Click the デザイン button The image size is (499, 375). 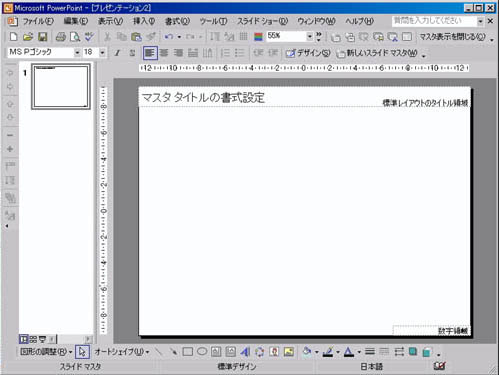(308, 53)
